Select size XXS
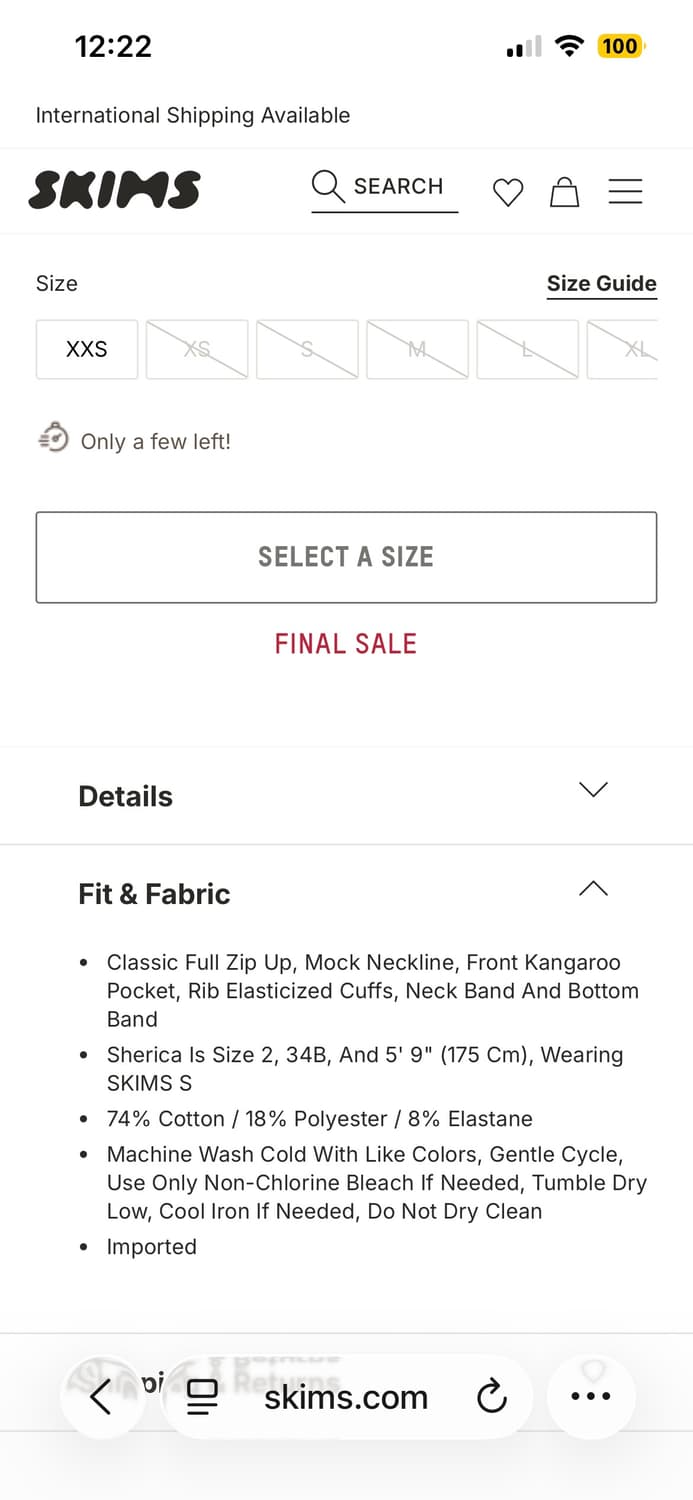 [87, 349]
